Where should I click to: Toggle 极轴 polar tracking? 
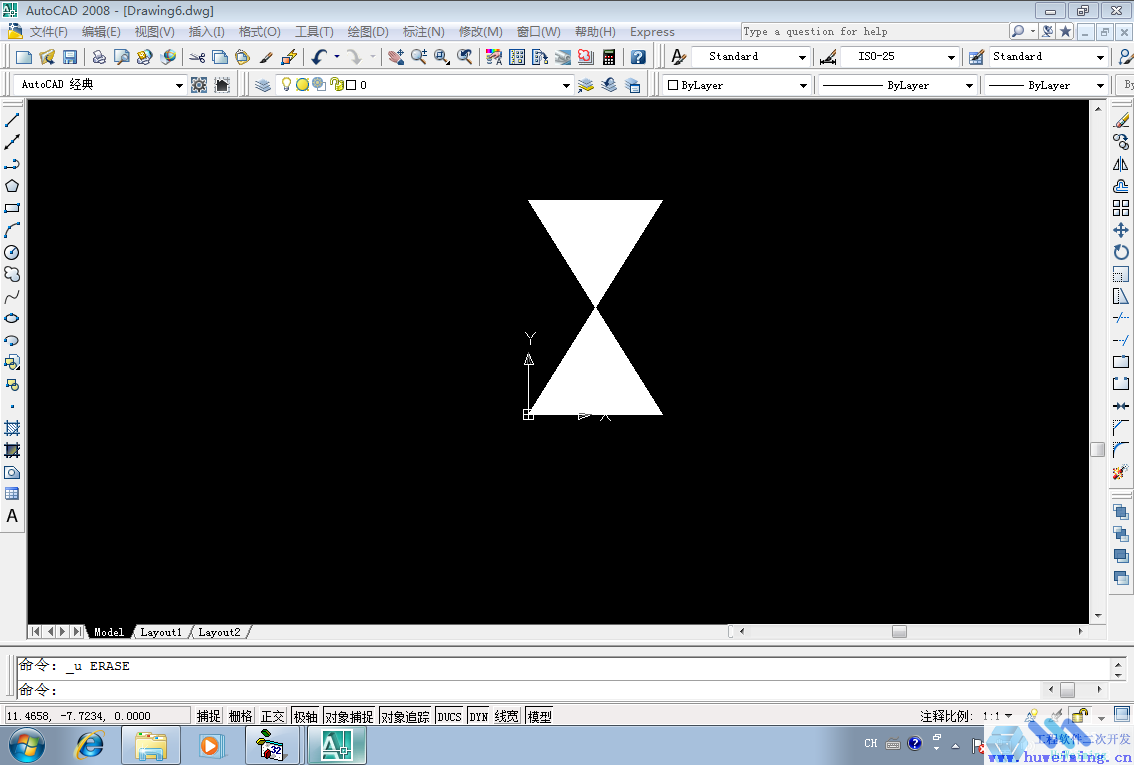pyautogui.click(x=305, y=716)
